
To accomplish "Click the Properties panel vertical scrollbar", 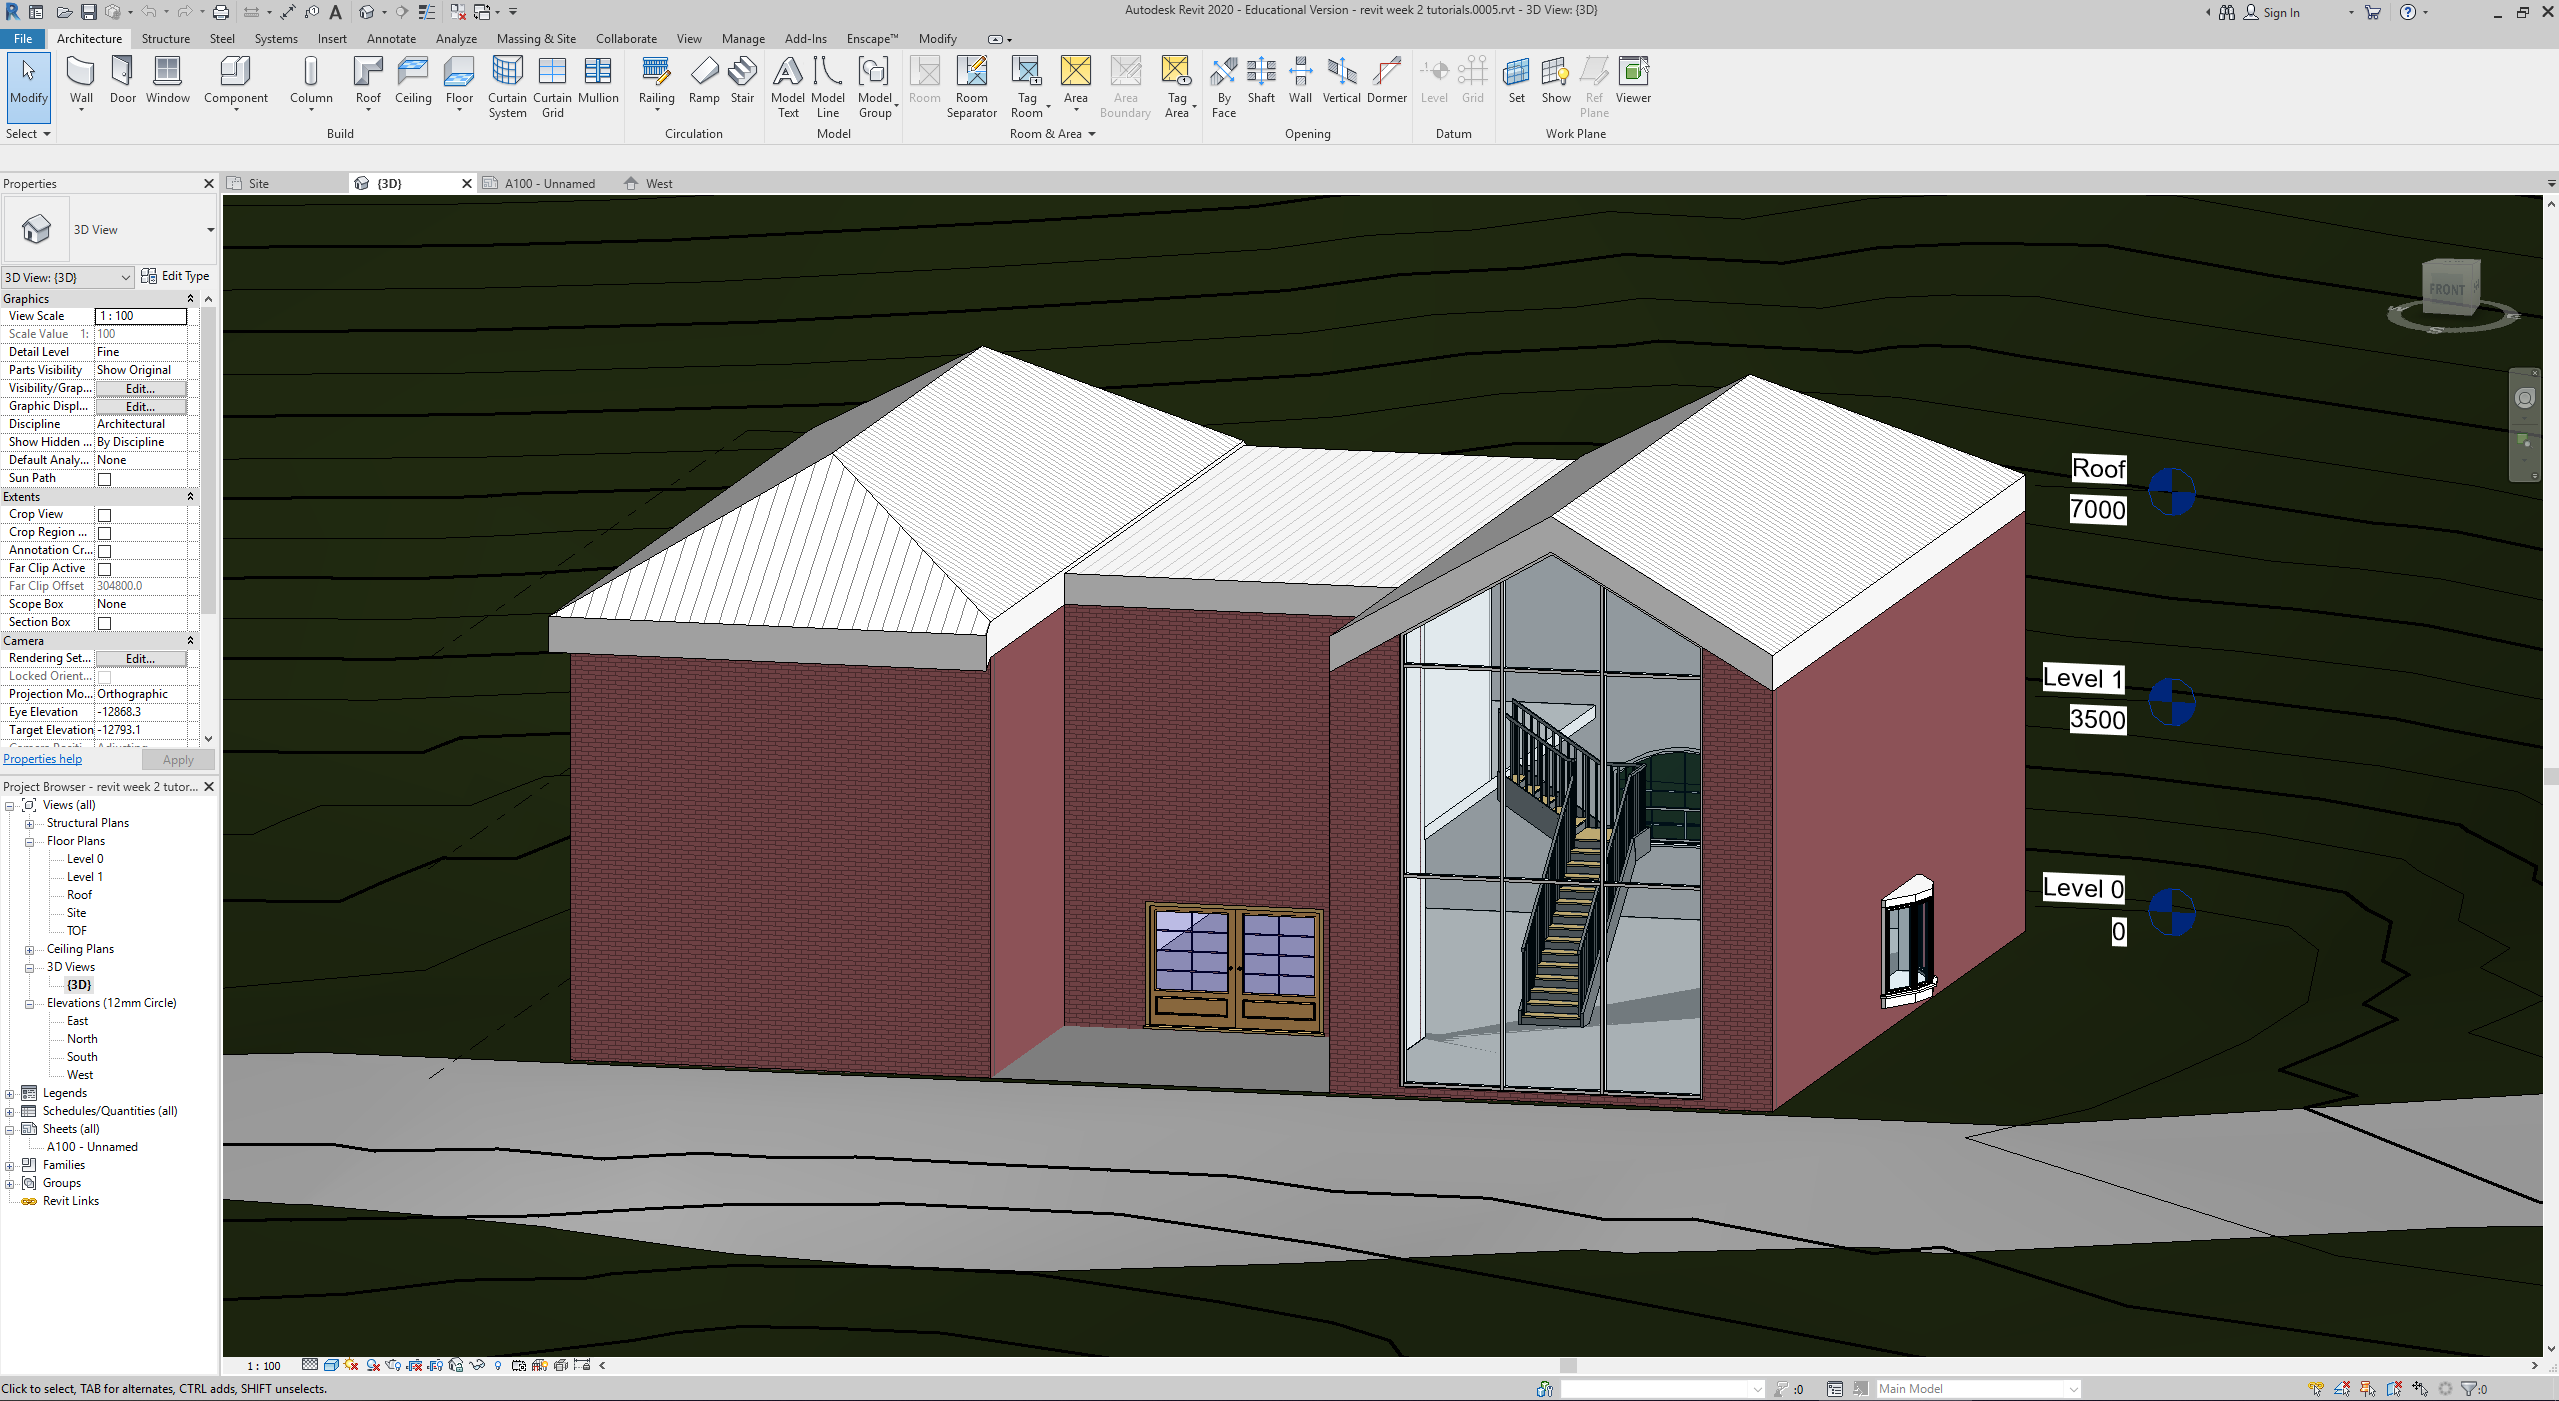I will 208,460.
